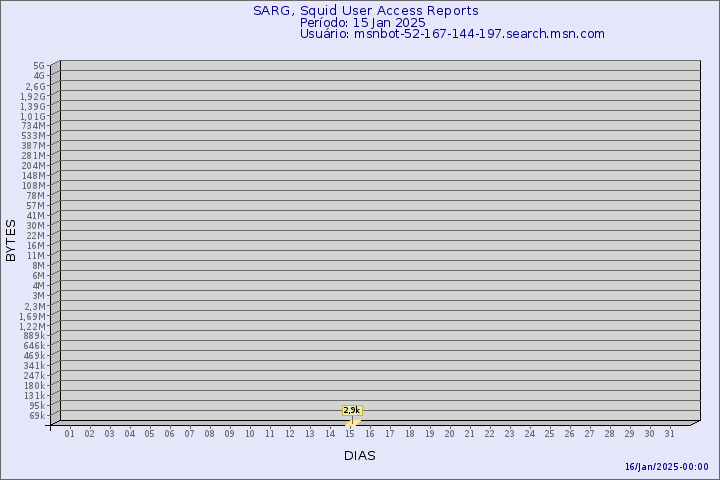The width and height of the screenshot is (720, 480).
Task: Click the 2,9k data label on day 15
Action: (x=352, y=410)
